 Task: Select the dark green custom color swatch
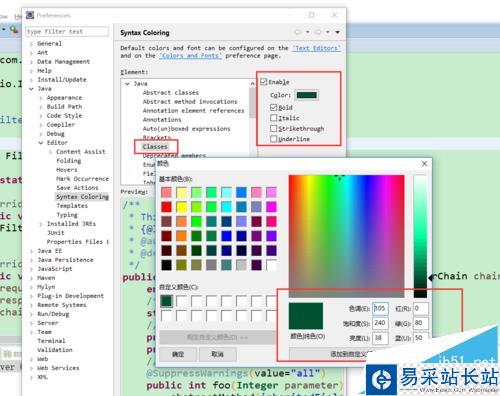[x=166, y=301]
